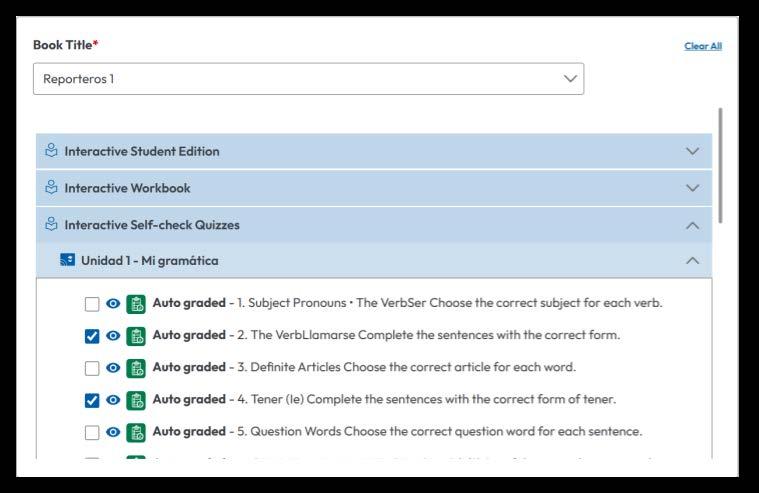Uncheck the VerbLlamarse quiz checkbox

pos(92,336)
